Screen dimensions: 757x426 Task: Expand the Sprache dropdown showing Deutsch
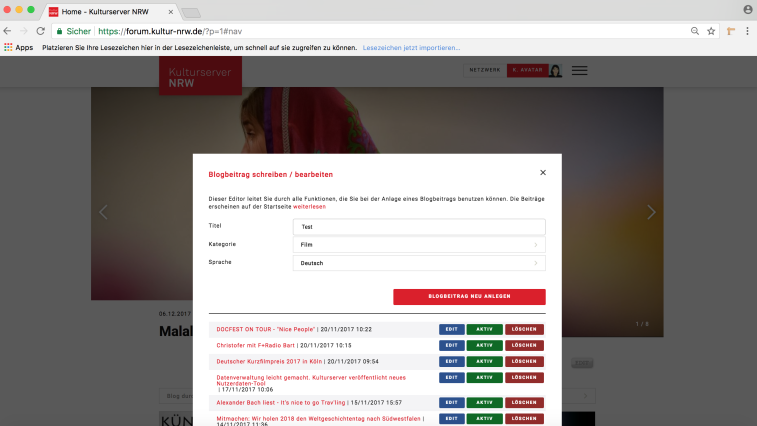pyautogui.click(x=419, y=263)
